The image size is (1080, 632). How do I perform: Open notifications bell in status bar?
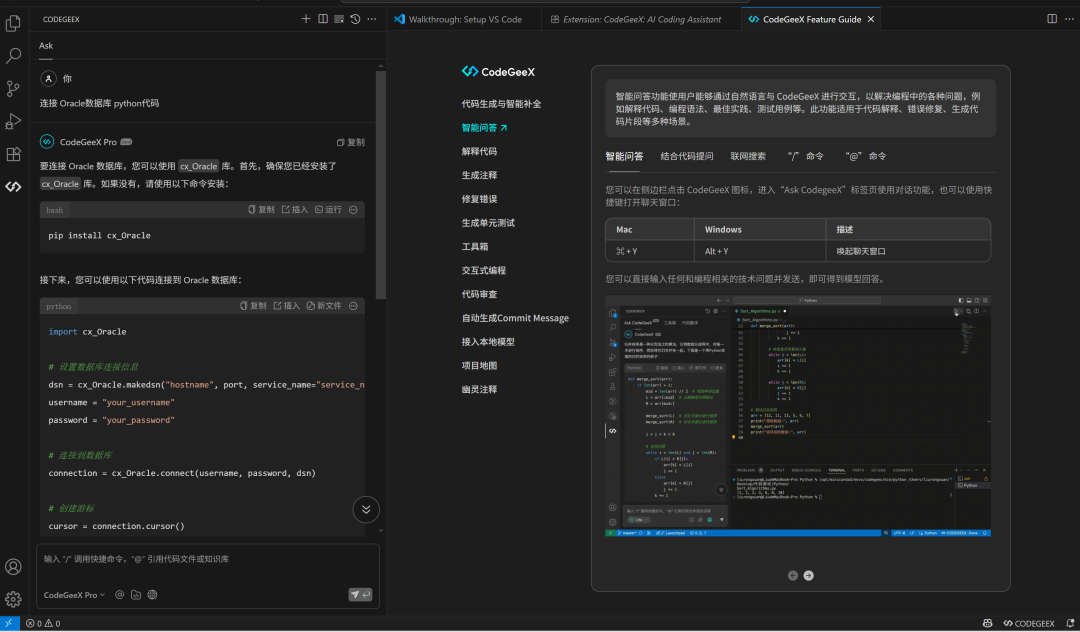pos(1070,623)
